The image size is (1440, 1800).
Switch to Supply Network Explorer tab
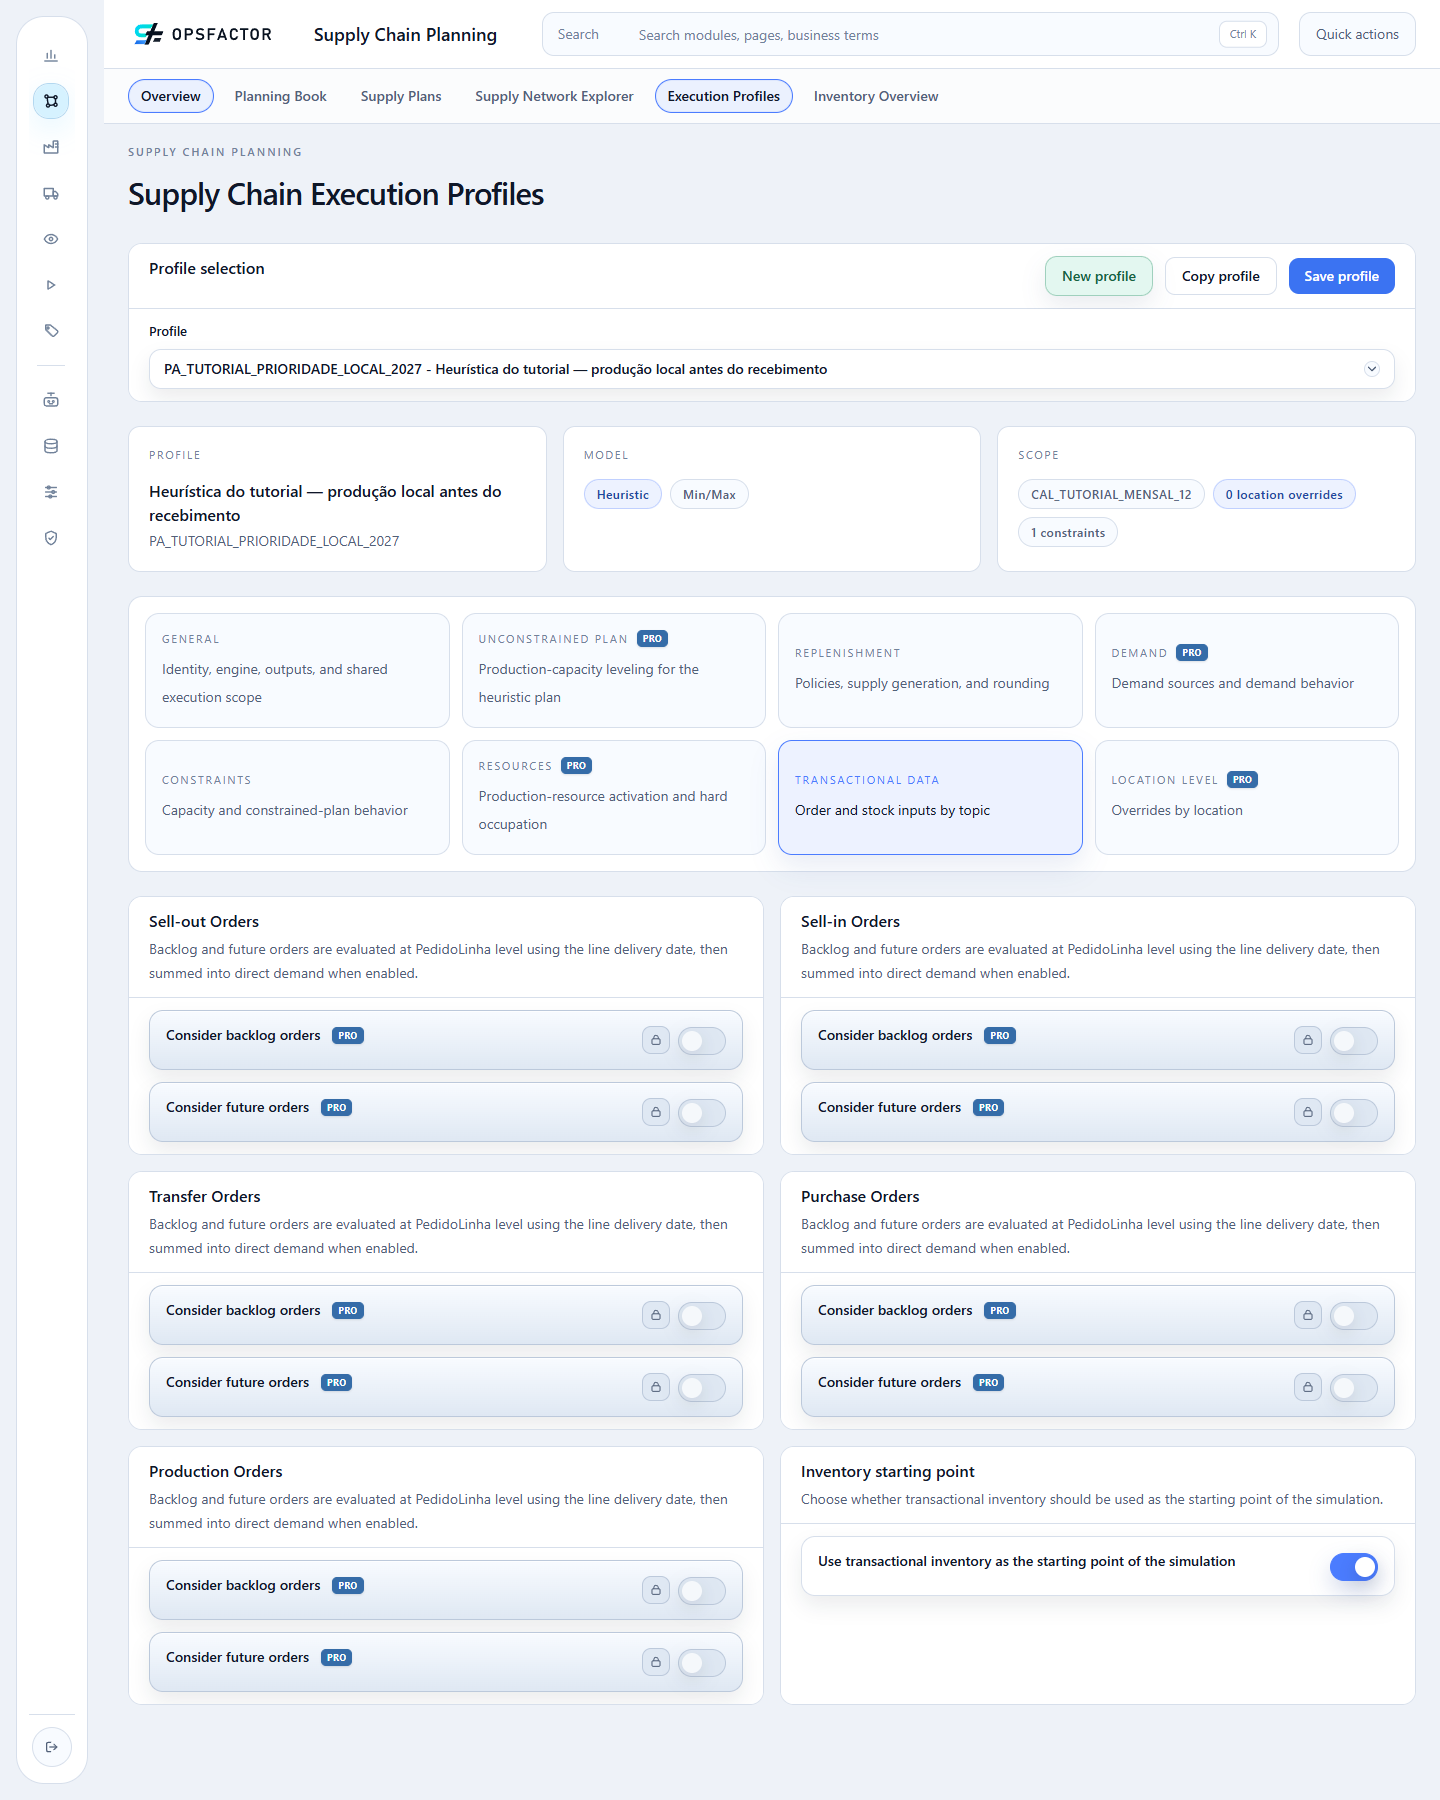click(x=554, y=96)
